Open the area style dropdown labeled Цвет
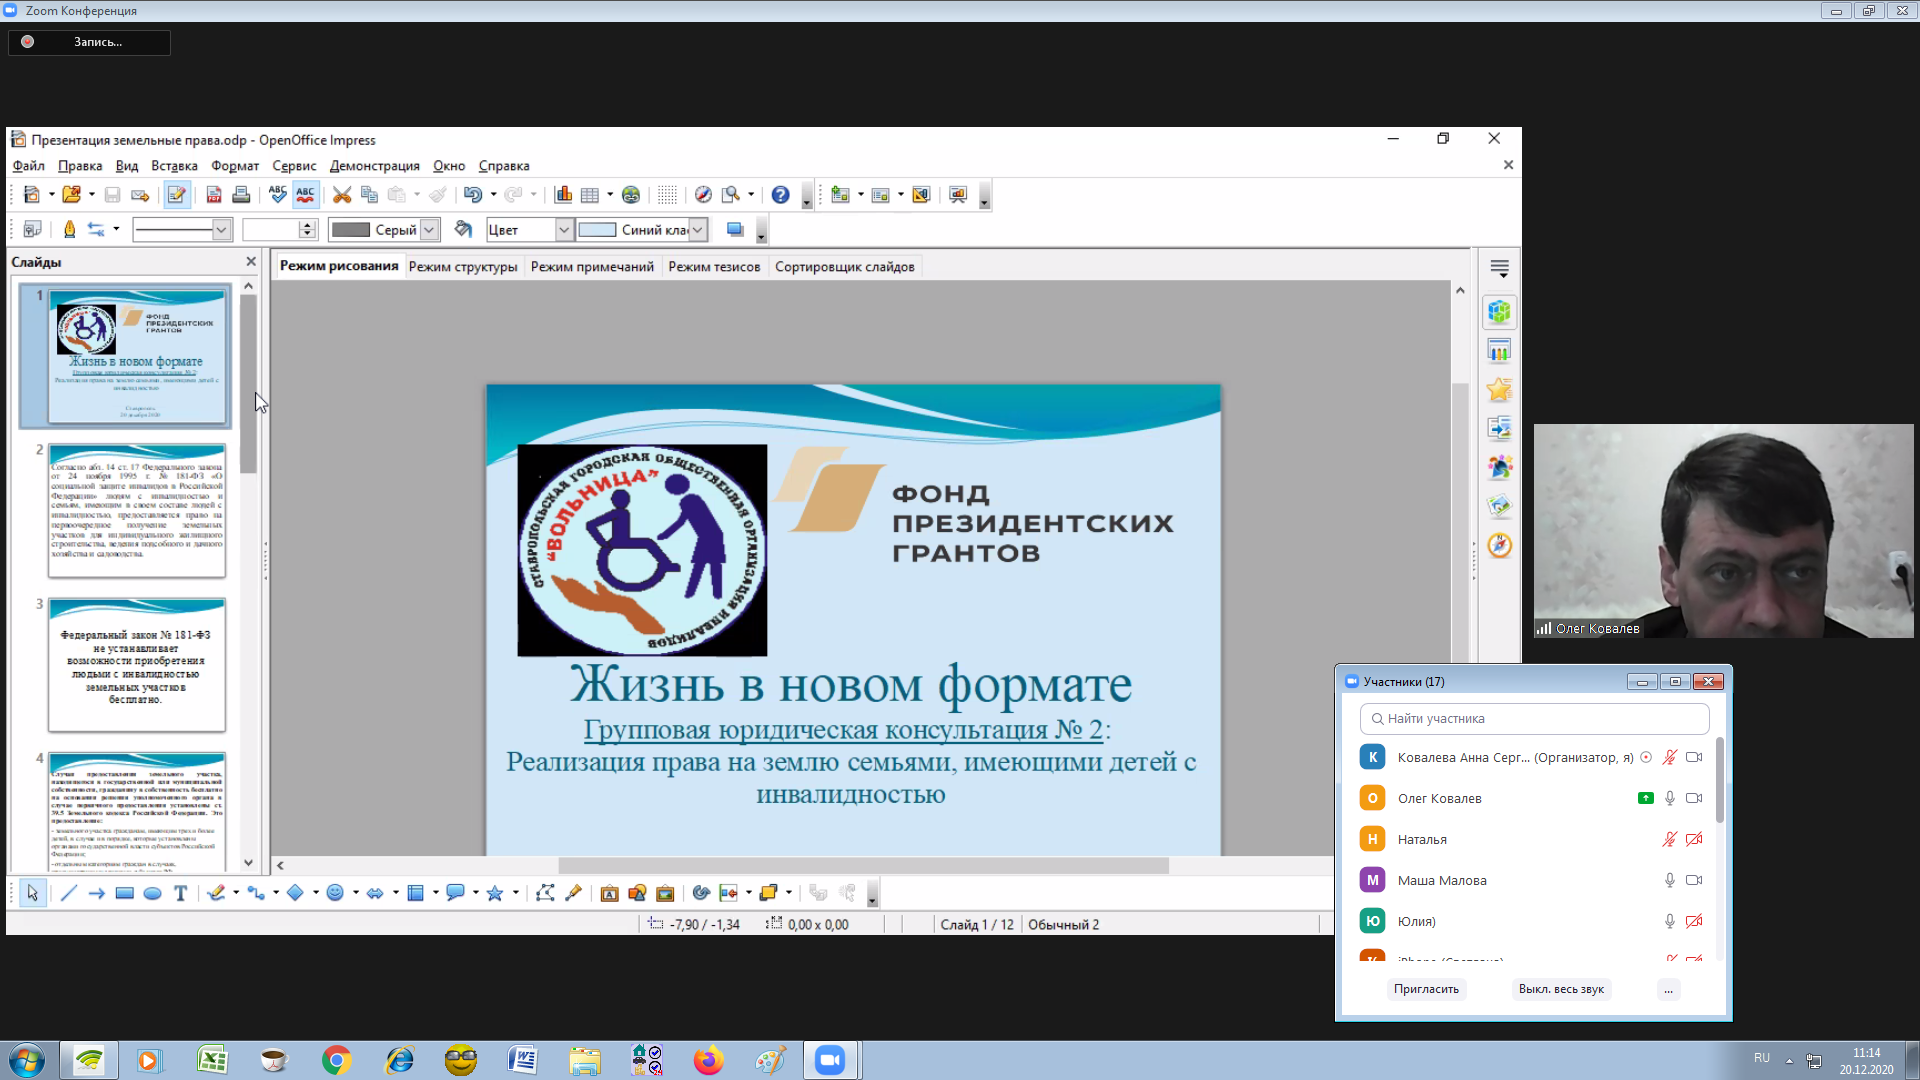The width and height of the screenshot is (1920, 1080). 564,230
